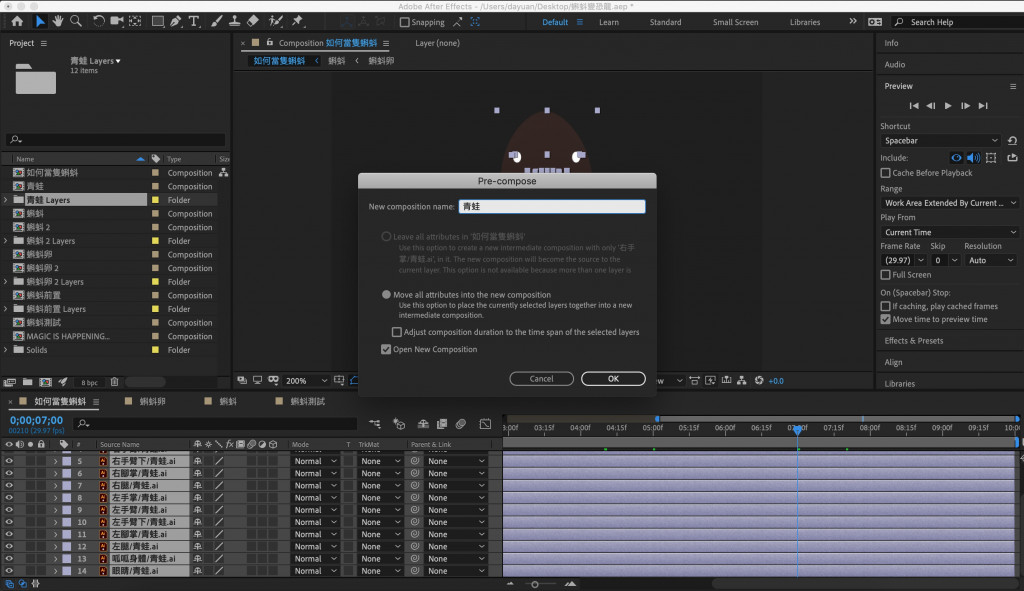
Task: Click OK in Pre-compose dialog
Action: [x=613, y=379]
